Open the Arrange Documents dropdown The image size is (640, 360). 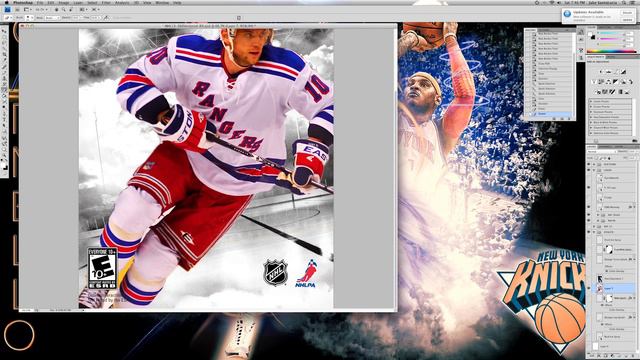(x=84, y=9)
